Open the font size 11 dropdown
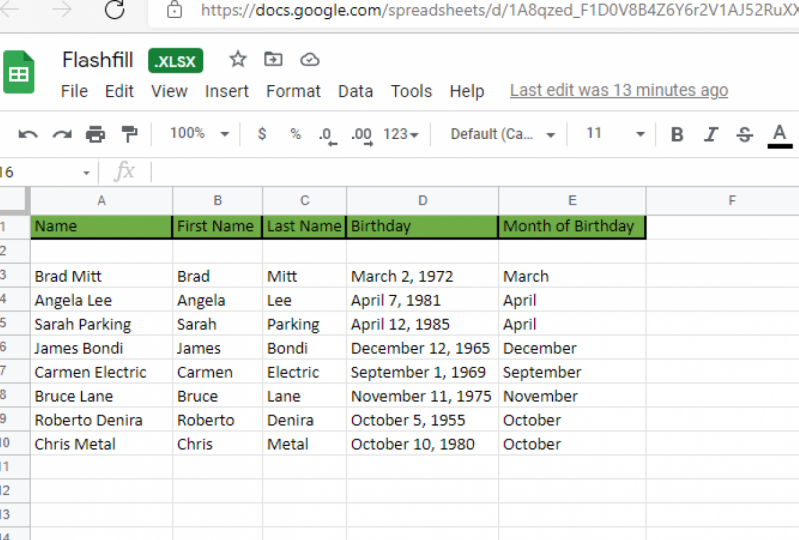The width and height of the screenshot is (799, 540). [615, 134]
